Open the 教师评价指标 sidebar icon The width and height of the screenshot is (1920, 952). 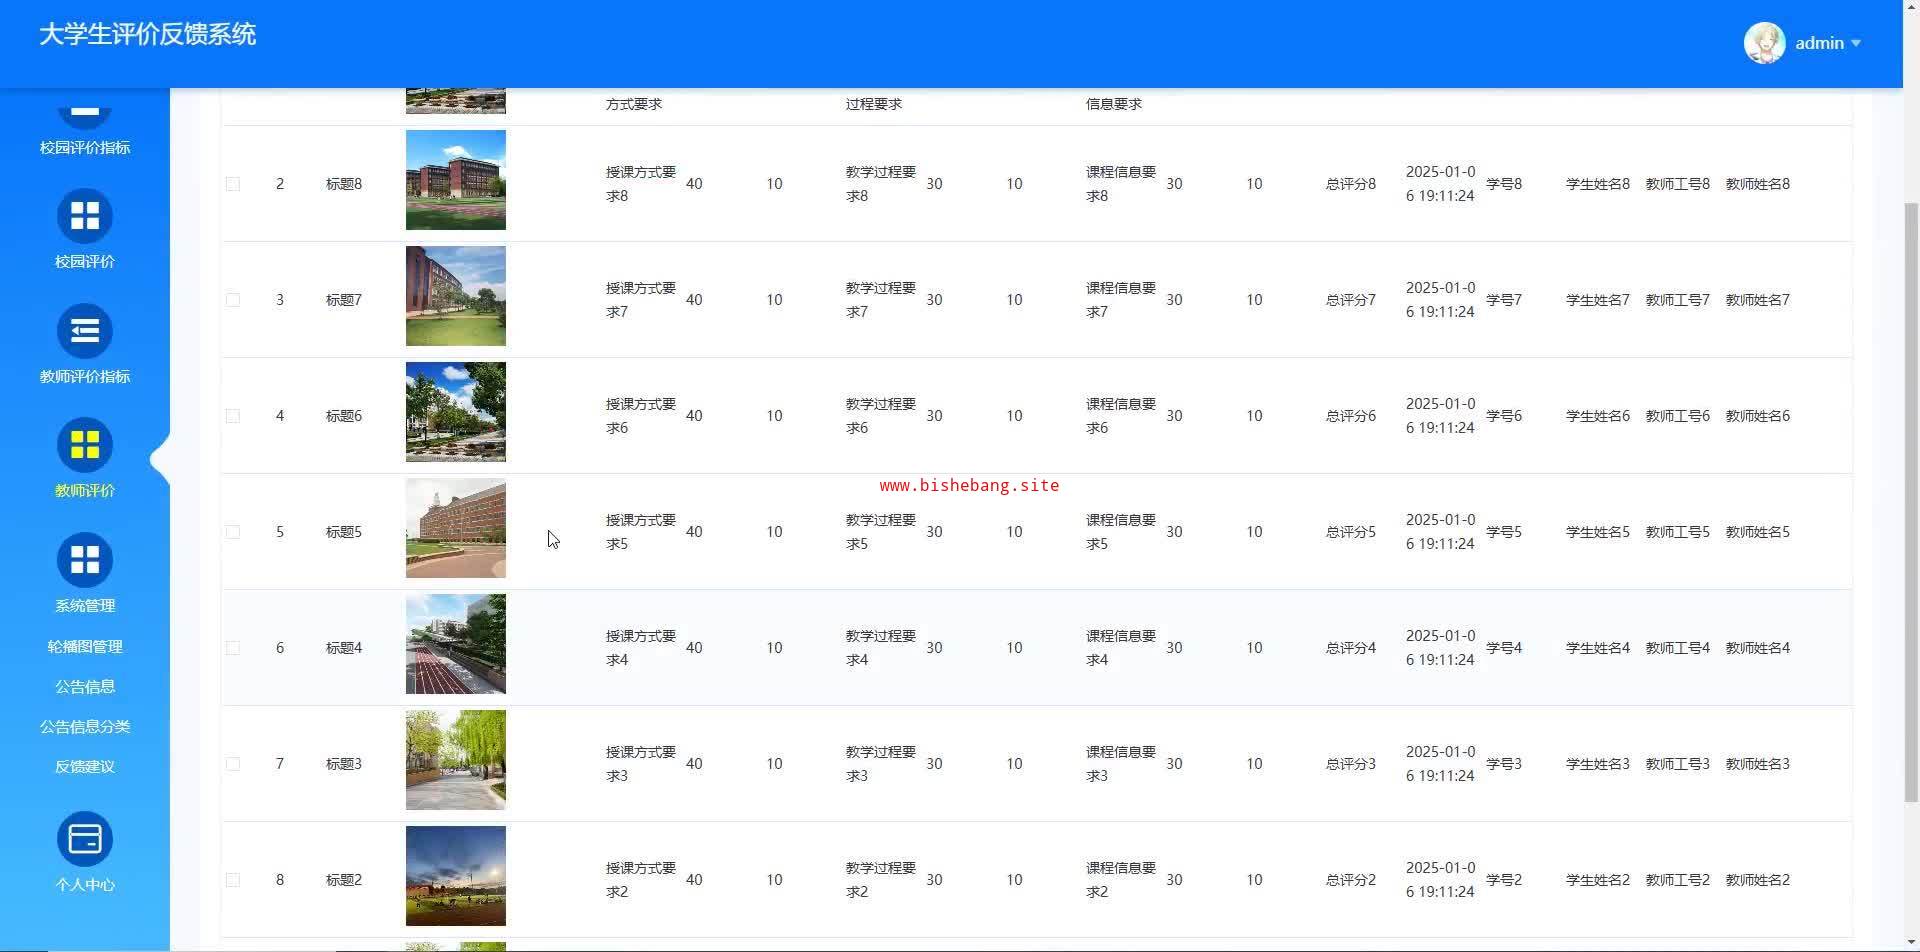pos(85,331)
